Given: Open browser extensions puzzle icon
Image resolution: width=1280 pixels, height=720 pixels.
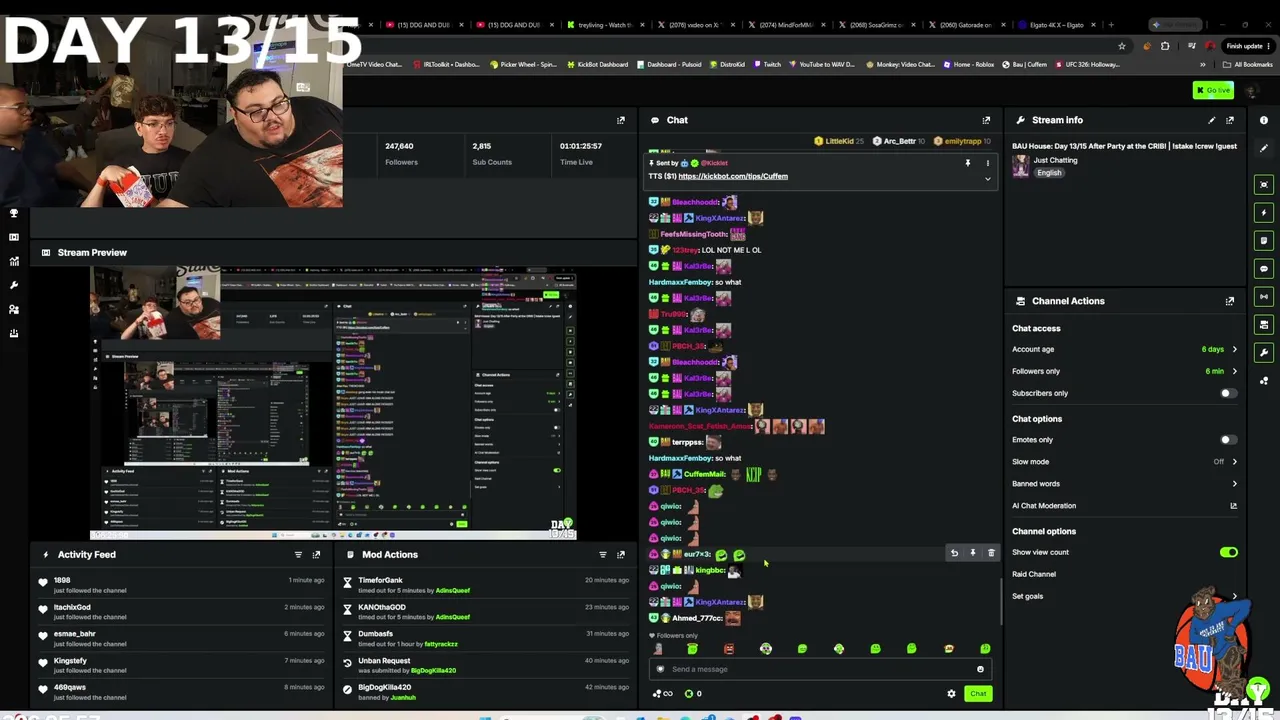Looking at the screenshot, I should click(1165, 46).
